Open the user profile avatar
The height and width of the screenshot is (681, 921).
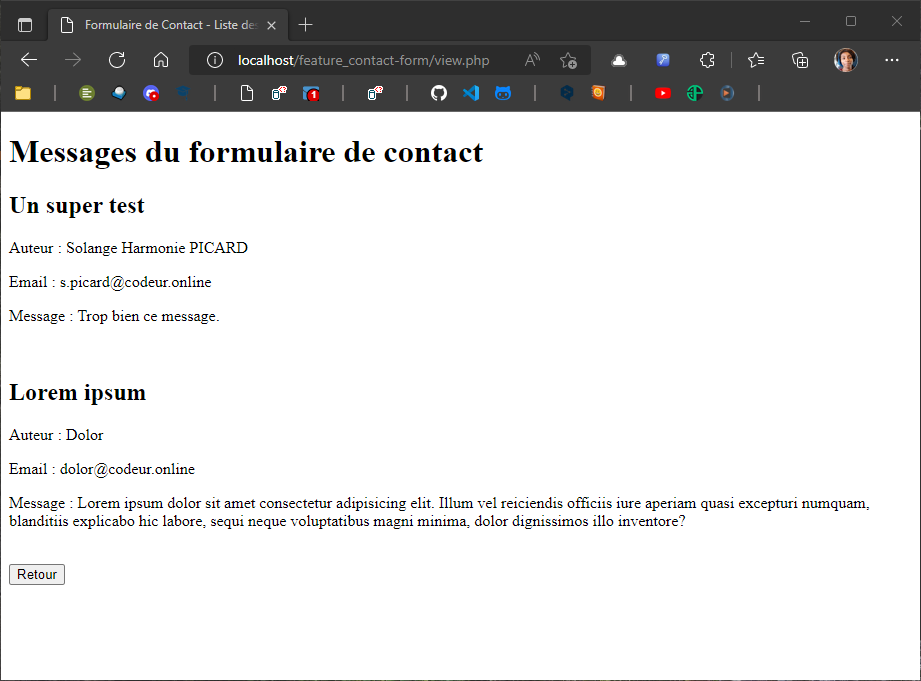[x=846, y=60]
